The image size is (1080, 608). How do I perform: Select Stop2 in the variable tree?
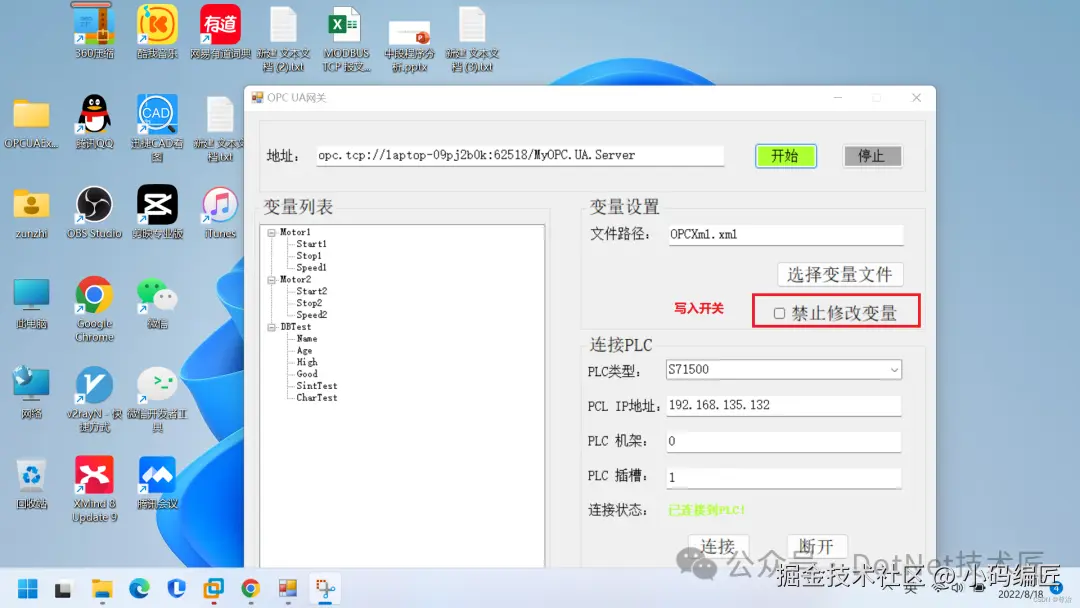[309, 303]
